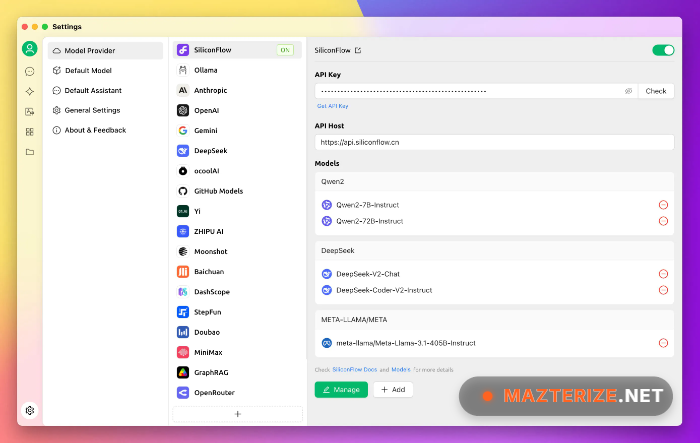Open Default Assistant settings

[x=105, y=90]
